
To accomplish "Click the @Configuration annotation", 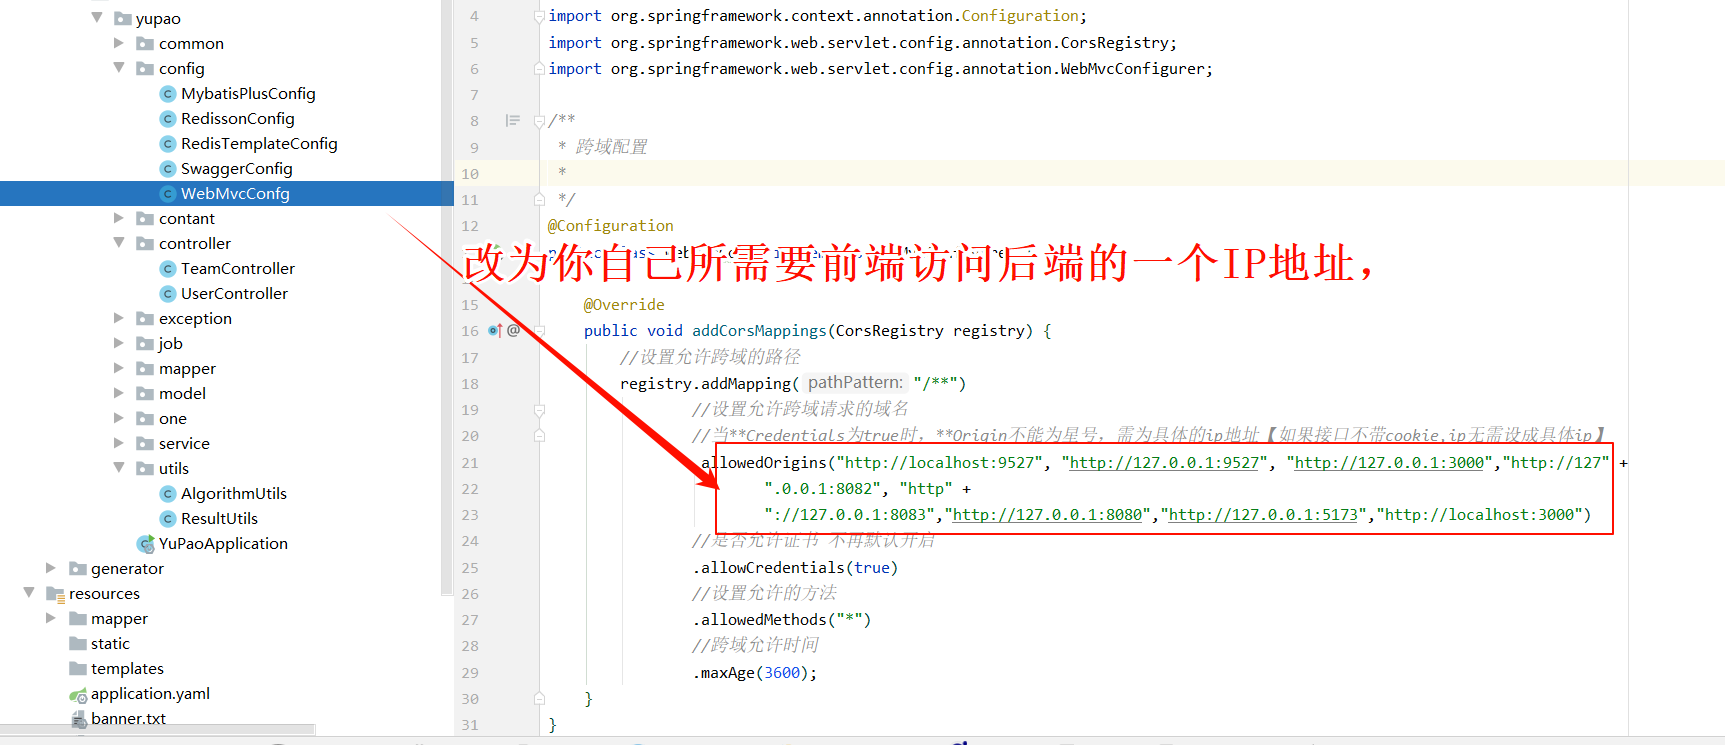I will point(610,226).
